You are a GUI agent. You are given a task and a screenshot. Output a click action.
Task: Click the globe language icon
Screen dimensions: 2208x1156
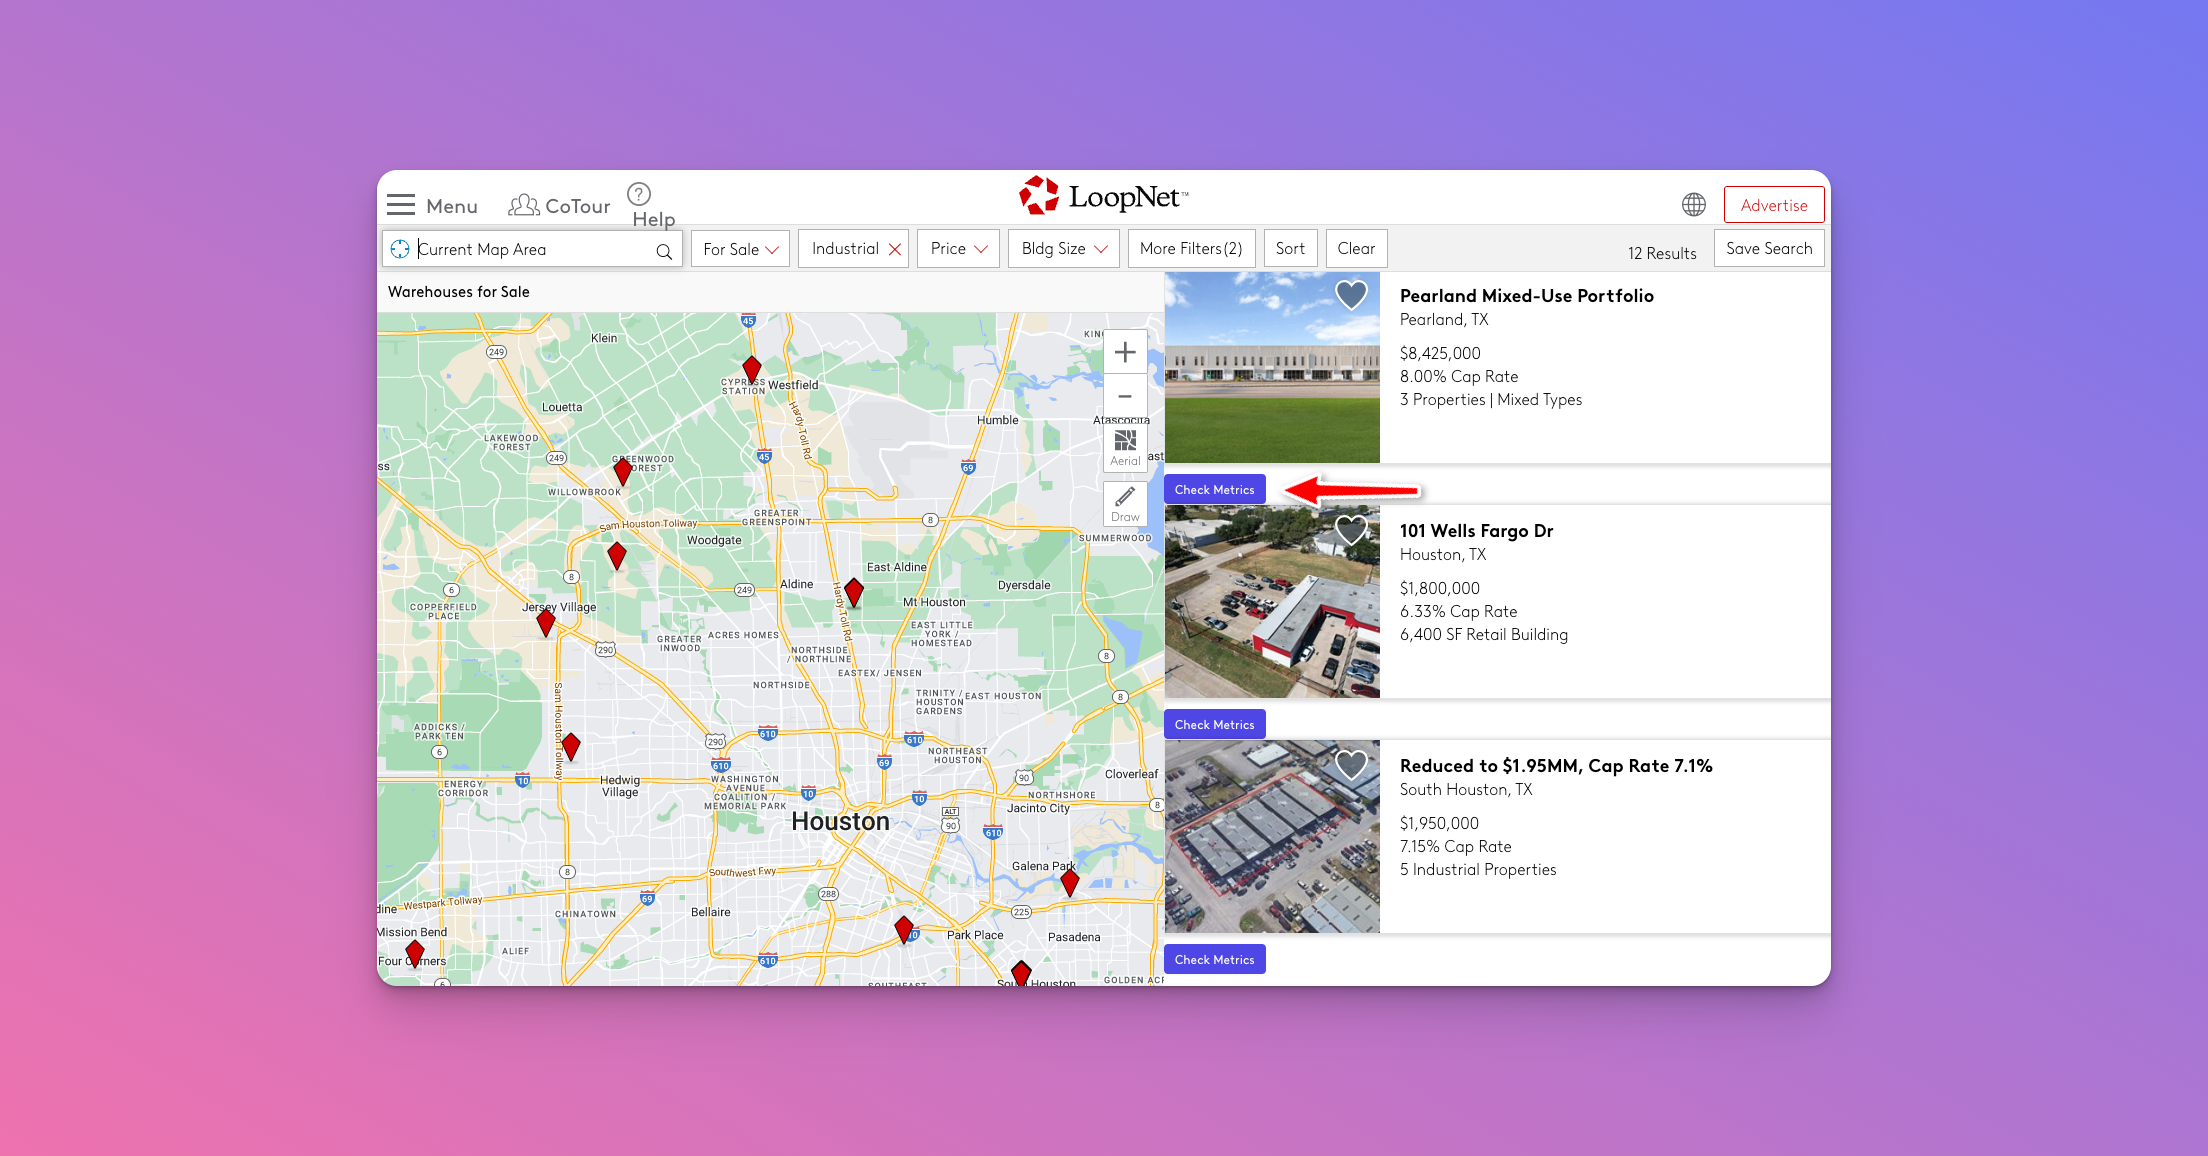pos(1693,205)
